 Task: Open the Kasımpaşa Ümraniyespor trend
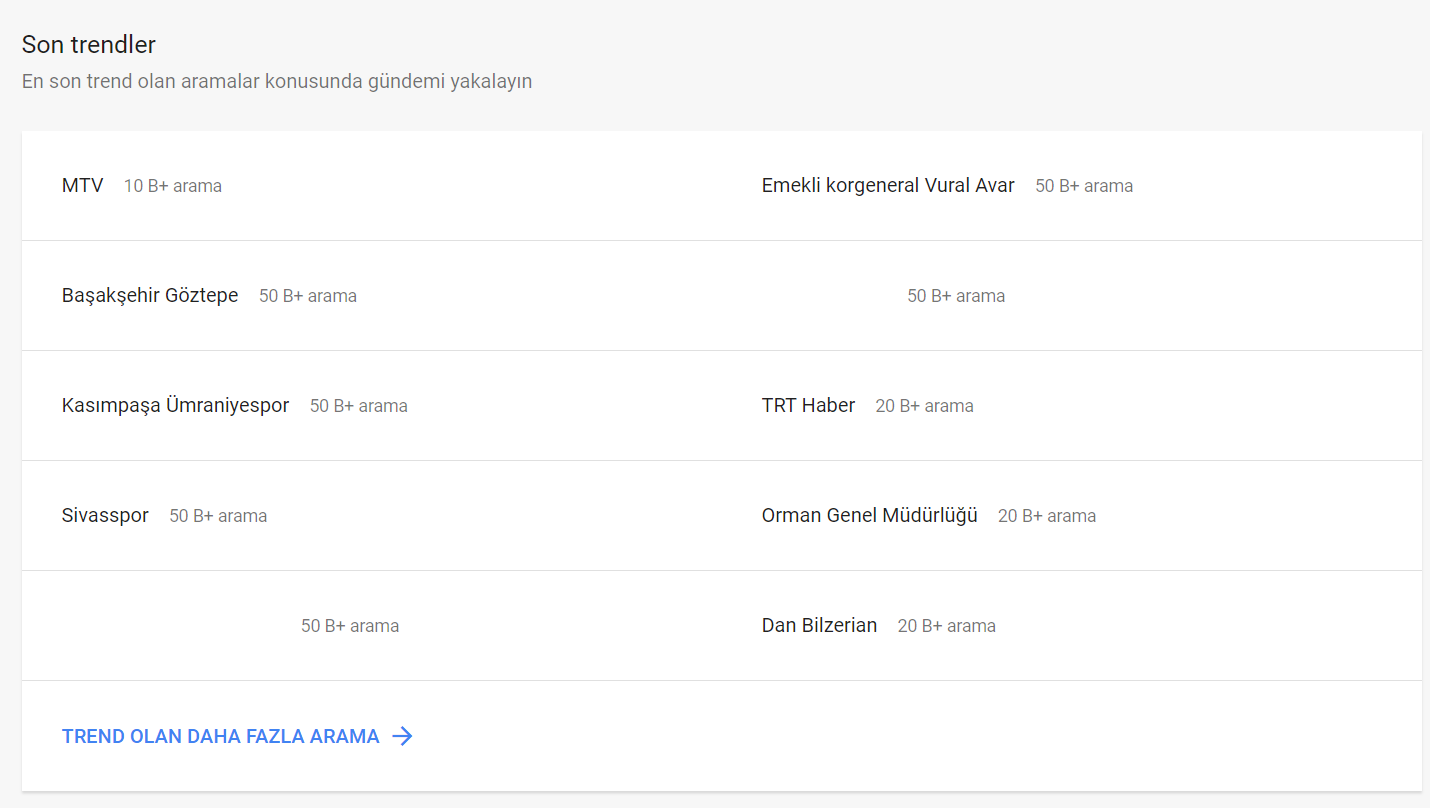click(175, 406)
